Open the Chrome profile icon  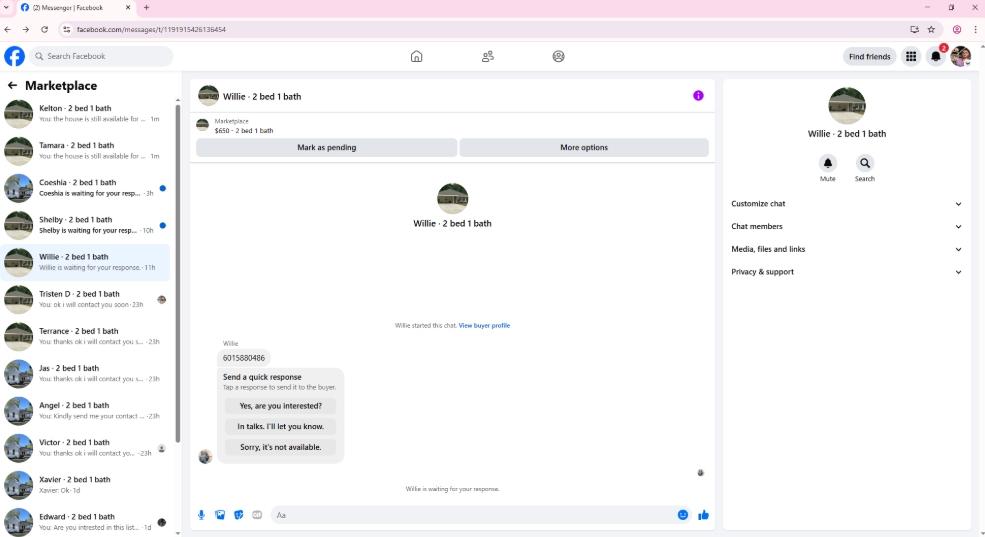pos(957,30)
